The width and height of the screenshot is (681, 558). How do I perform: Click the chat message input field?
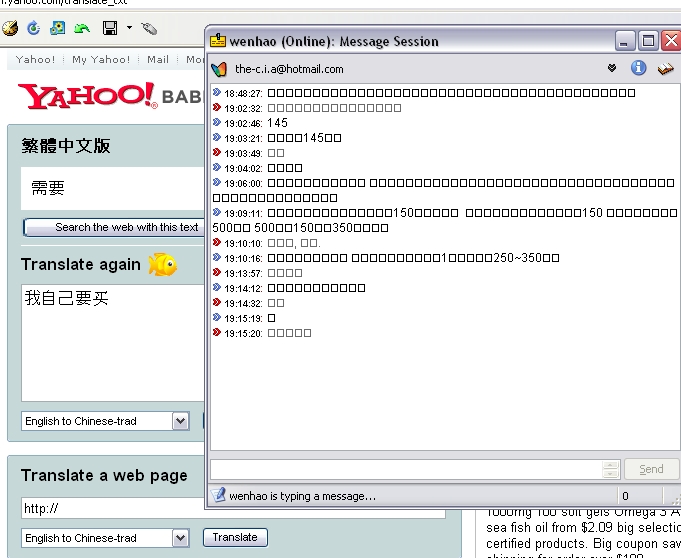coord(407,469)
